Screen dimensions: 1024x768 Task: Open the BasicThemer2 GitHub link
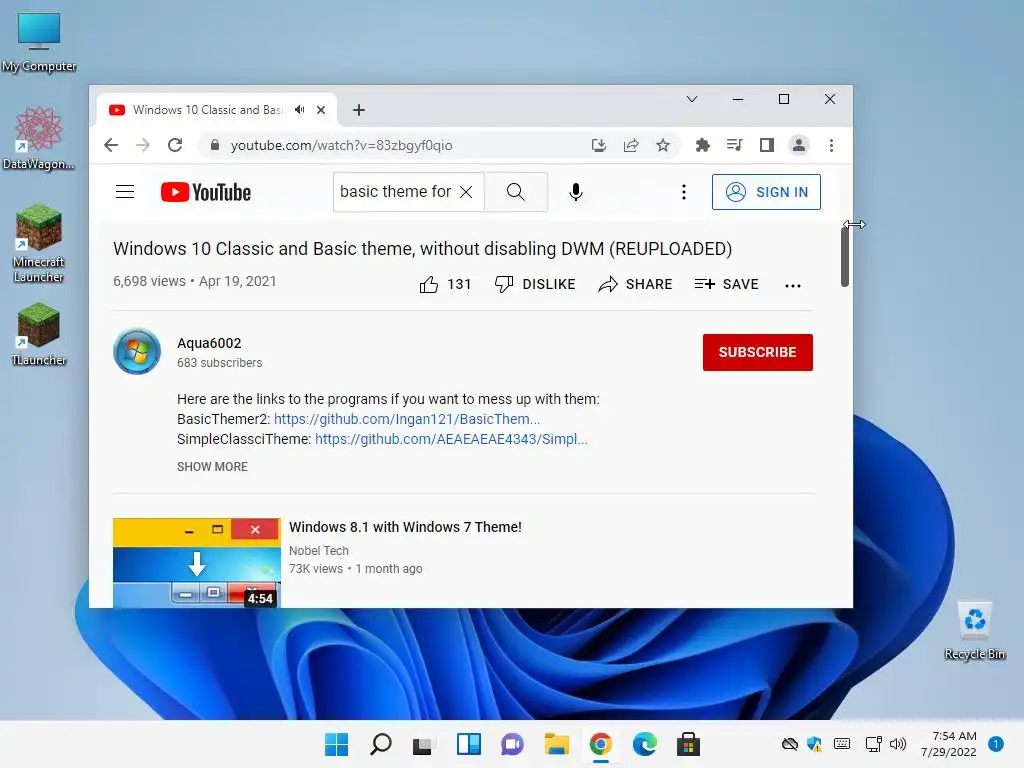coord(407,419)
